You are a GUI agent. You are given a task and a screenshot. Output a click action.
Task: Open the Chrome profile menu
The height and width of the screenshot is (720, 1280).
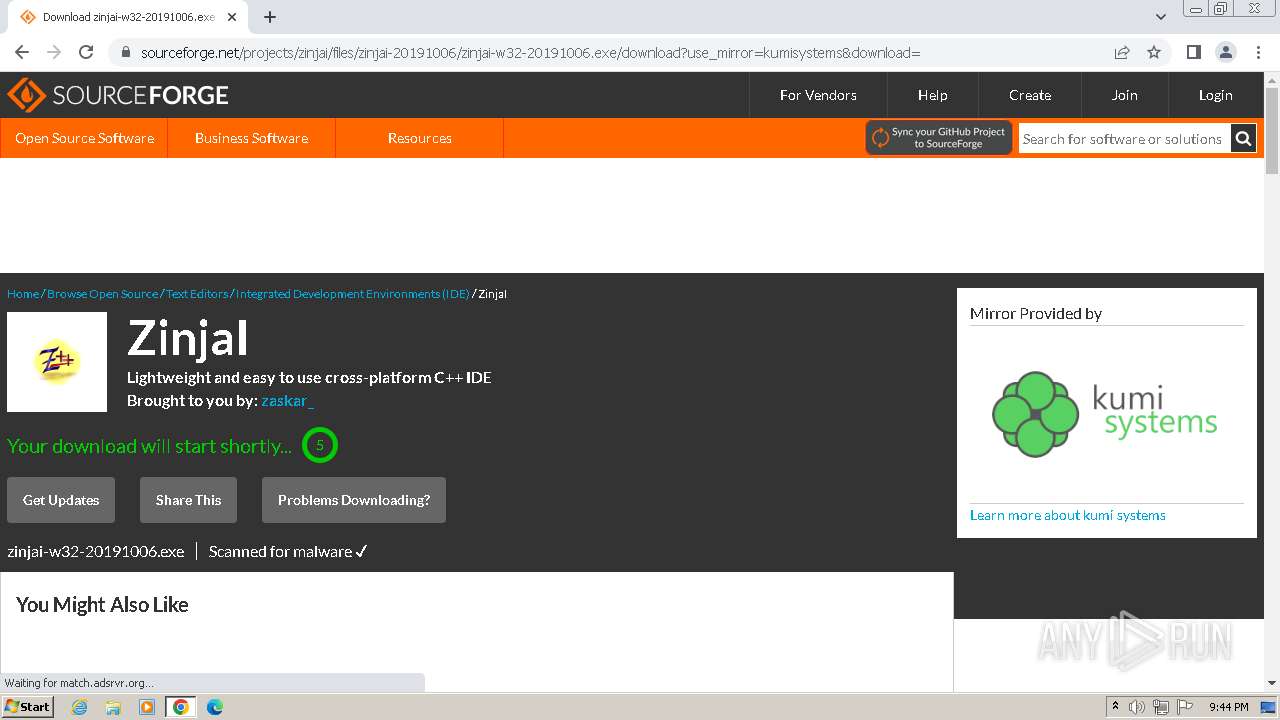pos(1225,52)
